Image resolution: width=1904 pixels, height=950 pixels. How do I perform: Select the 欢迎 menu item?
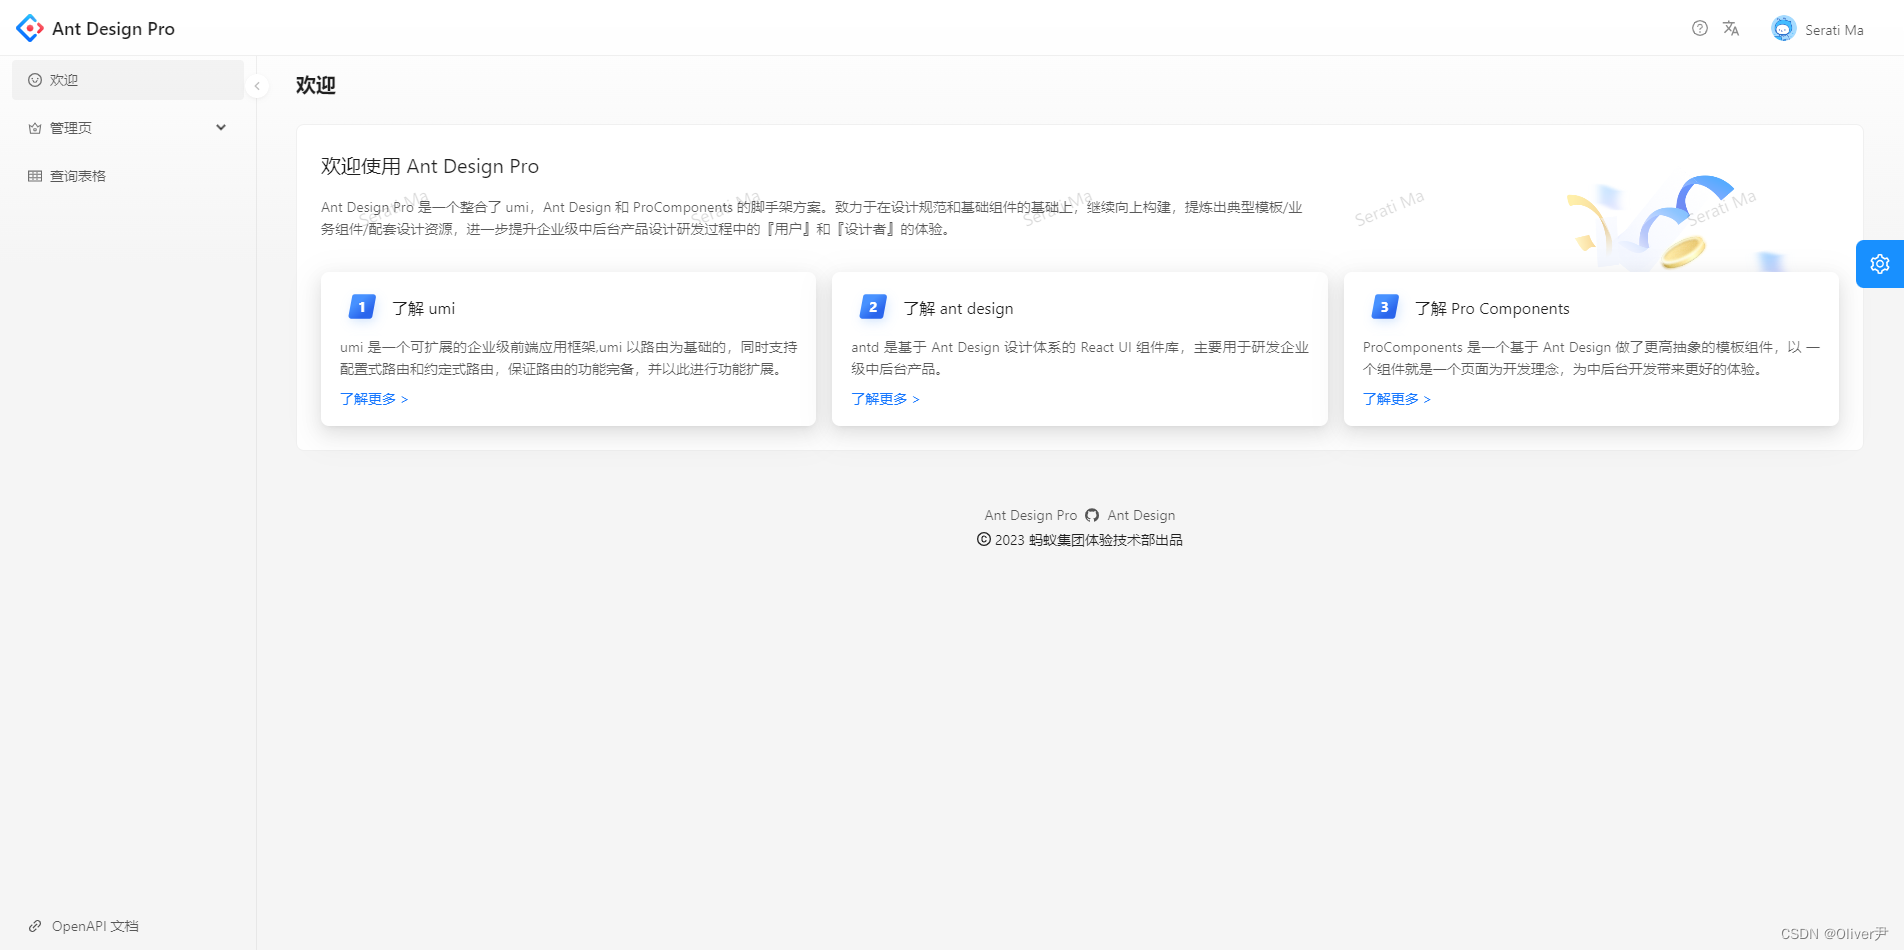pos(128,80)
